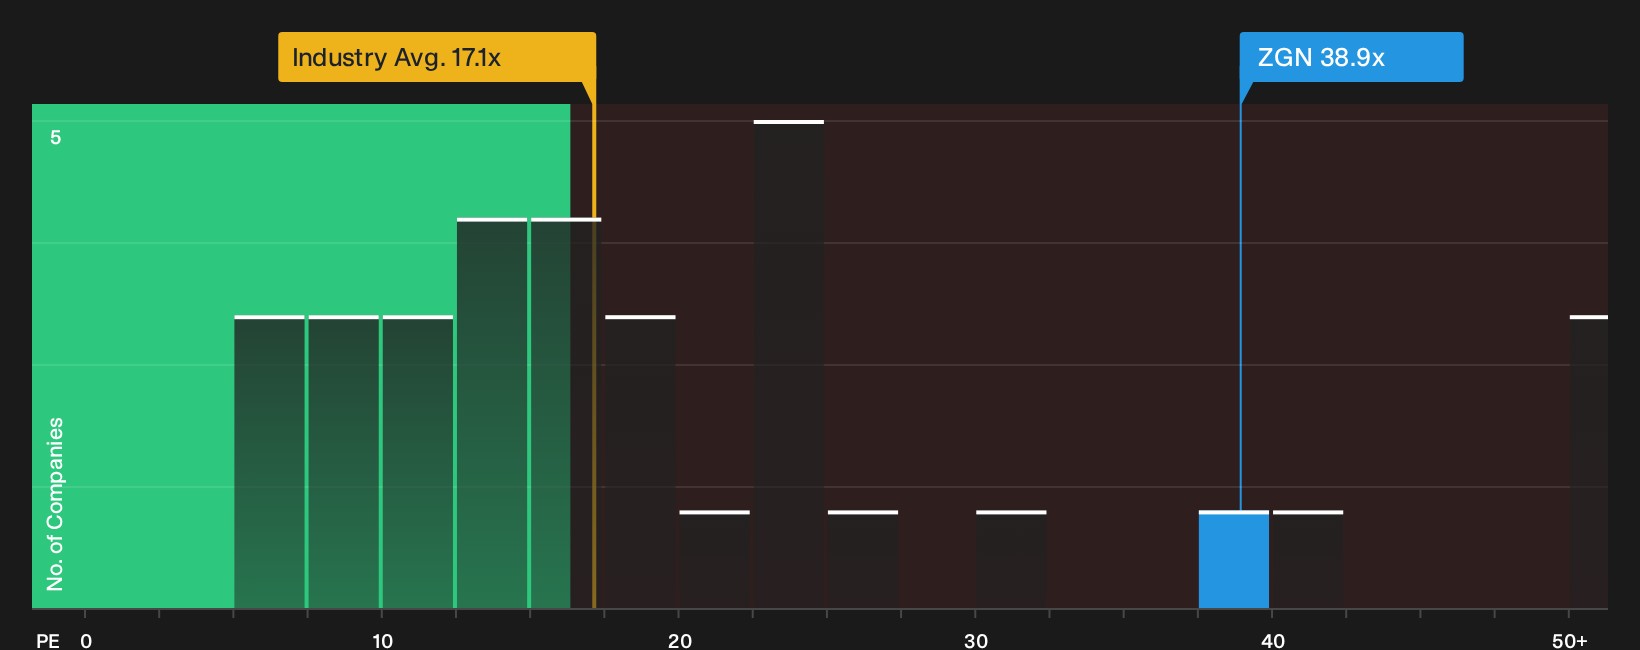Screen dimensions: 1640x650
Task: Click the ZGN 38.9x label
Action: [x=1351, y=57]
